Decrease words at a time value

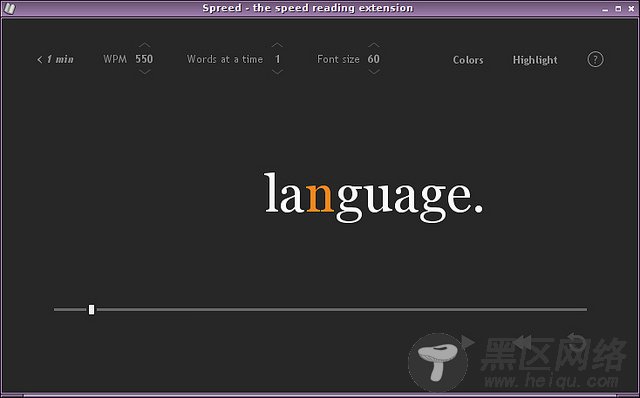(x=278, y=72)
